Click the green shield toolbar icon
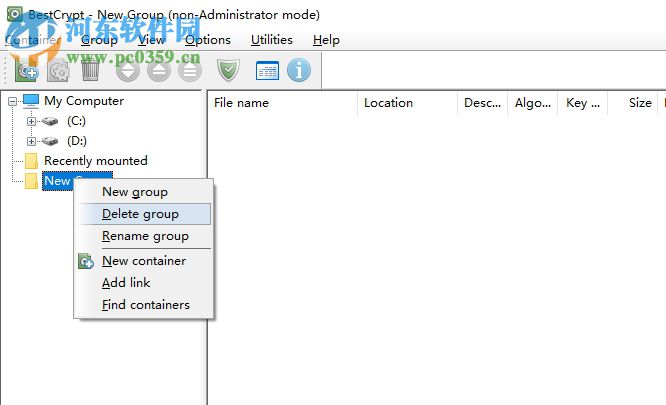 point(229,70)
